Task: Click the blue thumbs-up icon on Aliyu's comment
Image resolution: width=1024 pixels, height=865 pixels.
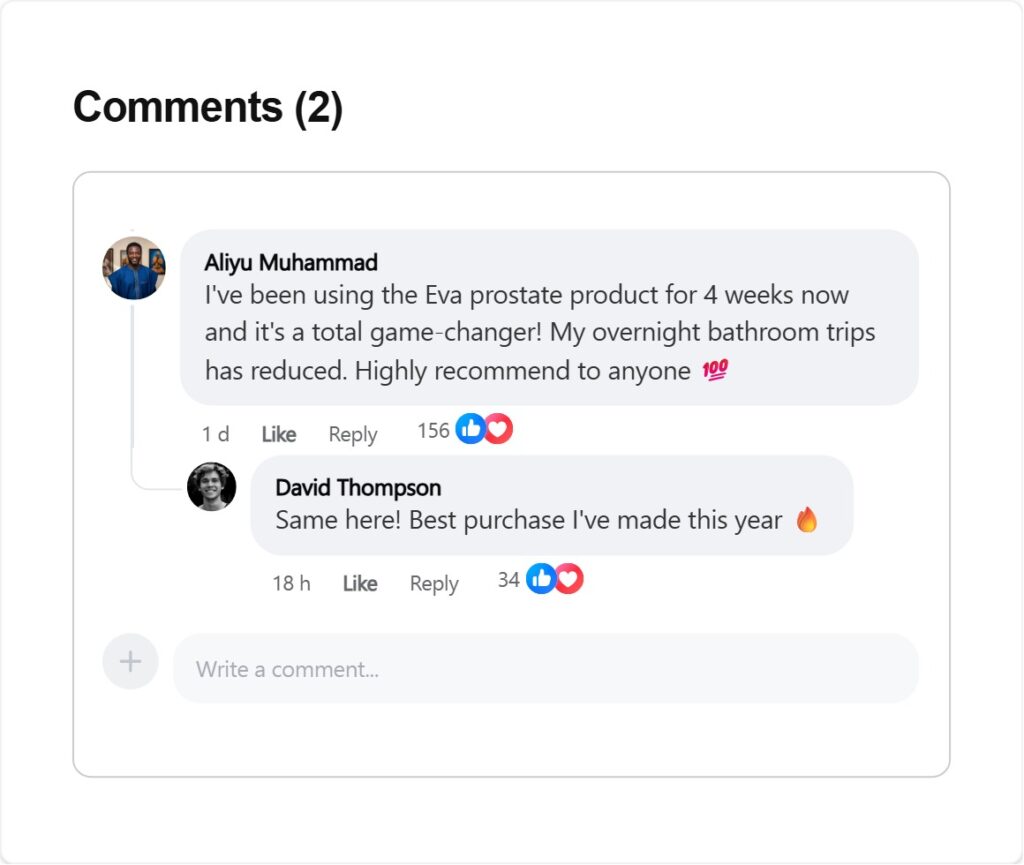Action: (x=470, y=430)
